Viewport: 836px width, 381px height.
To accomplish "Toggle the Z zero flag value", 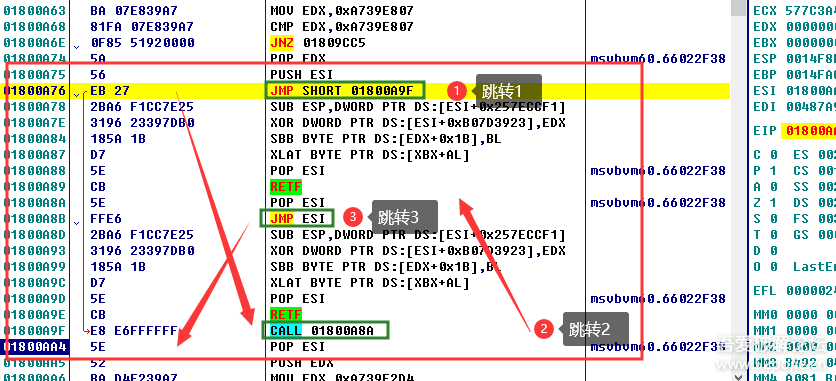I will pyautogui.click(x=774, y=202).
